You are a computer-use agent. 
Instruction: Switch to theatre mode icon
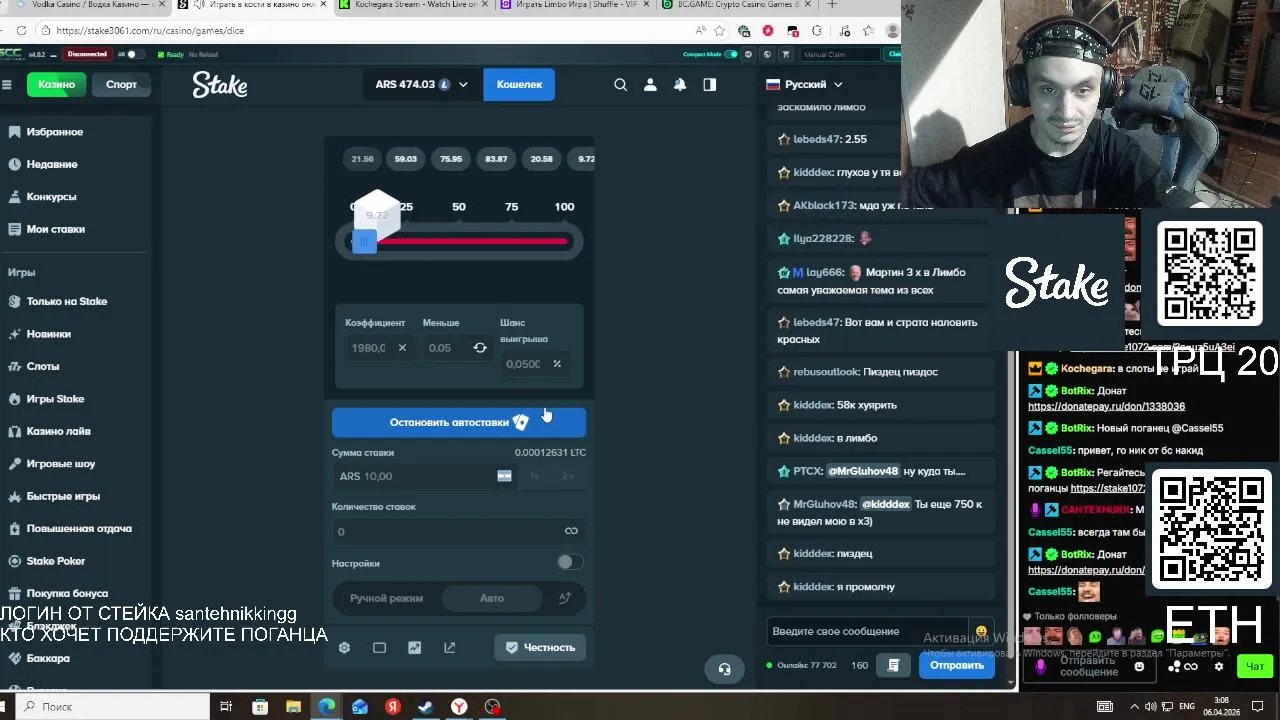pos(379,648)
